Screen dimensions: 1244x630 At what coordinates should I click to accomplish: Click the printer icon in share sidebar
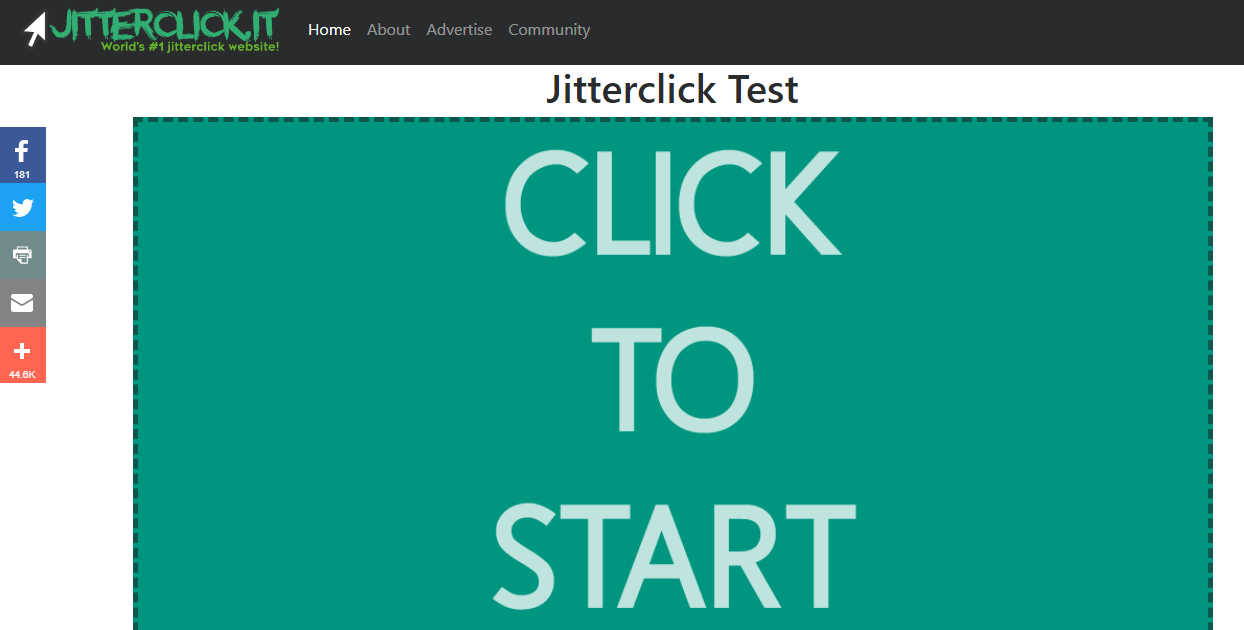pos(22,255)
